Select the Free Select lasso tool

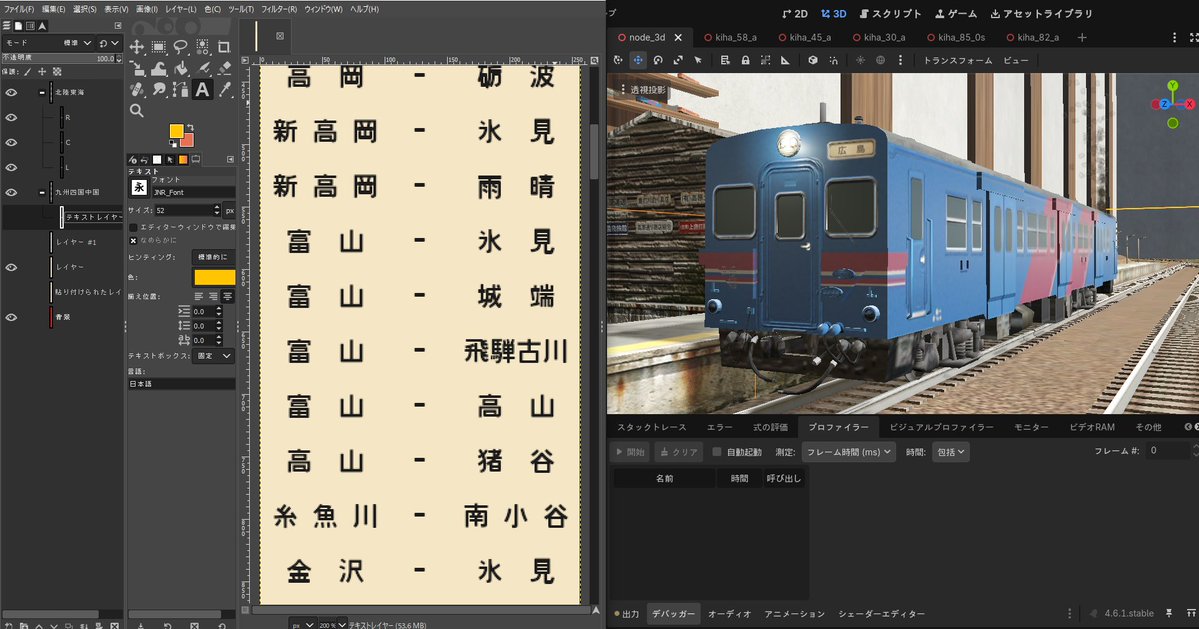click(180, 47)
